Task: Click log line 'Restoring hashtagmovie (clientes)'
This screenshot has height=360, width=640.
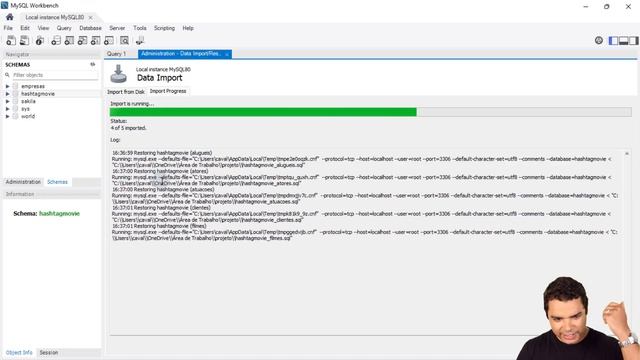Action: [x=161, y=208]
